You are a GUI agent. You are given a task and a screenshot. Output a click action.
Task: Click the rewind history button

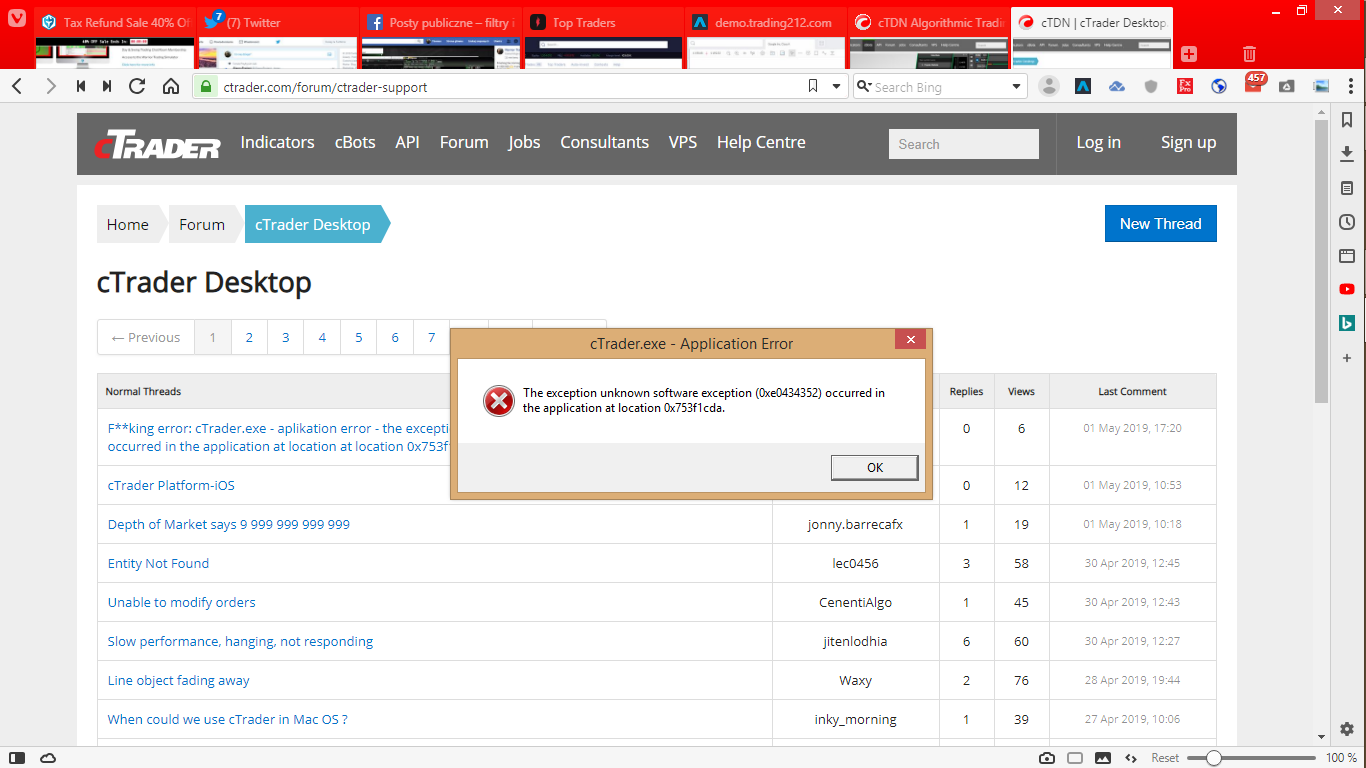coord(81,87)
